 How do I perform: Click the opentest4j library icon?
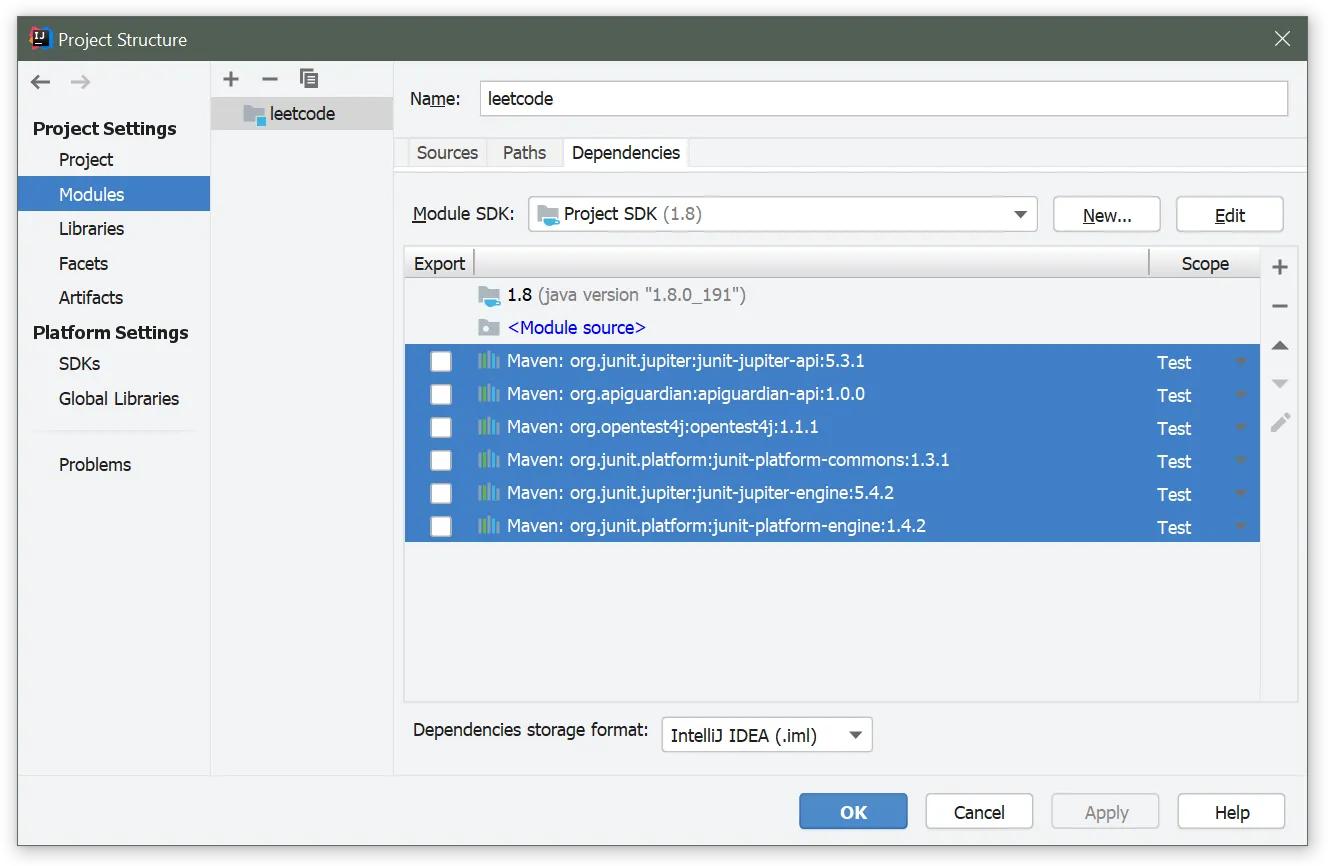click(x=488, y=427)
